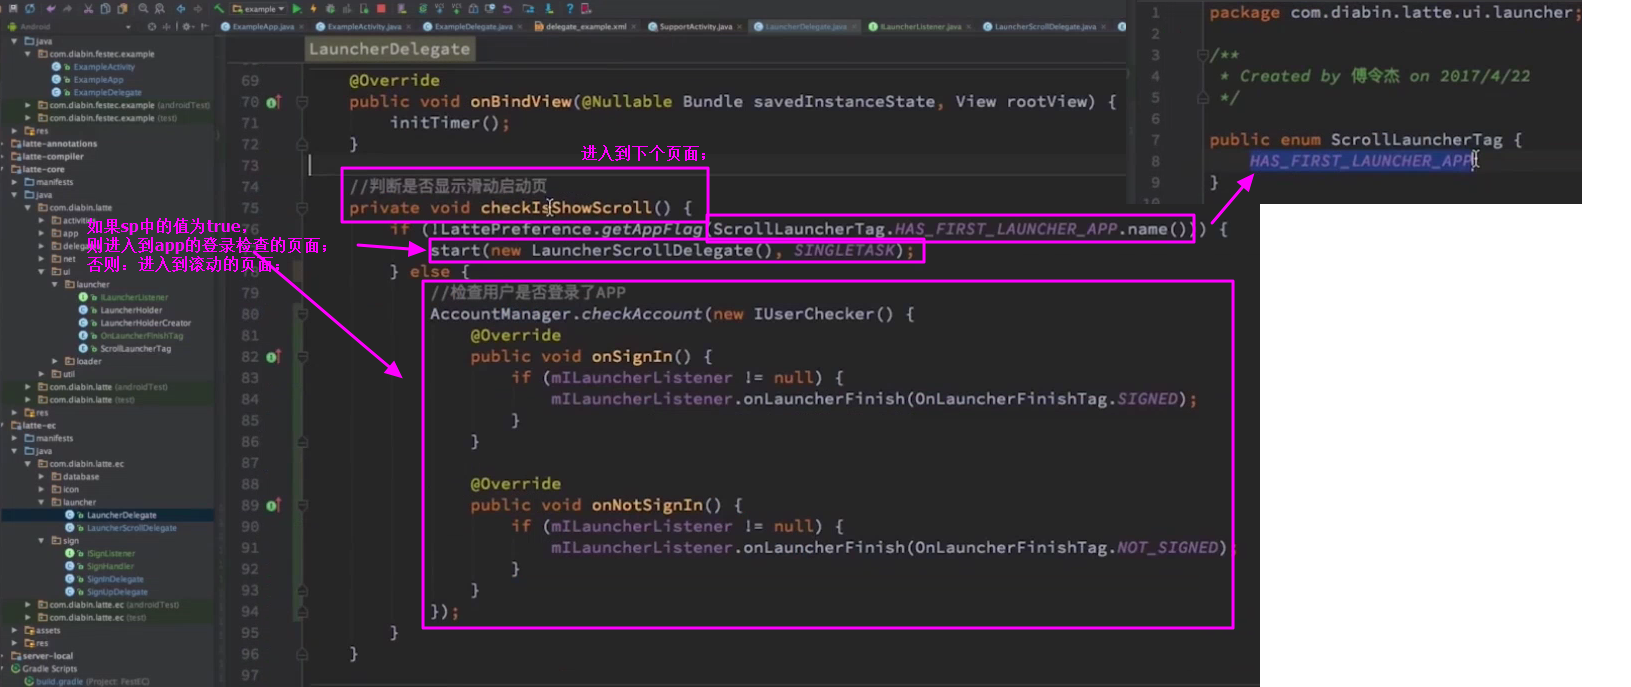
Task: Expand the manifests folder under latte-core
Action: click(x=16, y=182)
